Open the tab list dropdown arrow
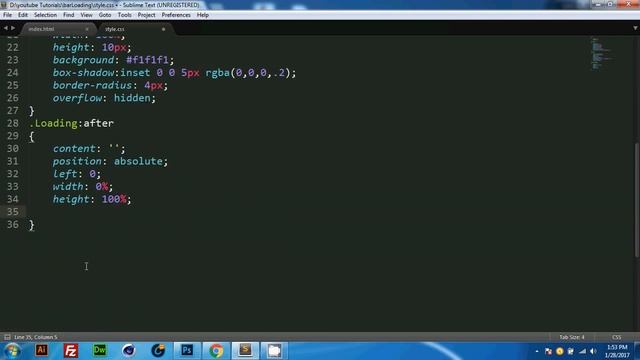The image size is (640, 360). tap(635, 28)
